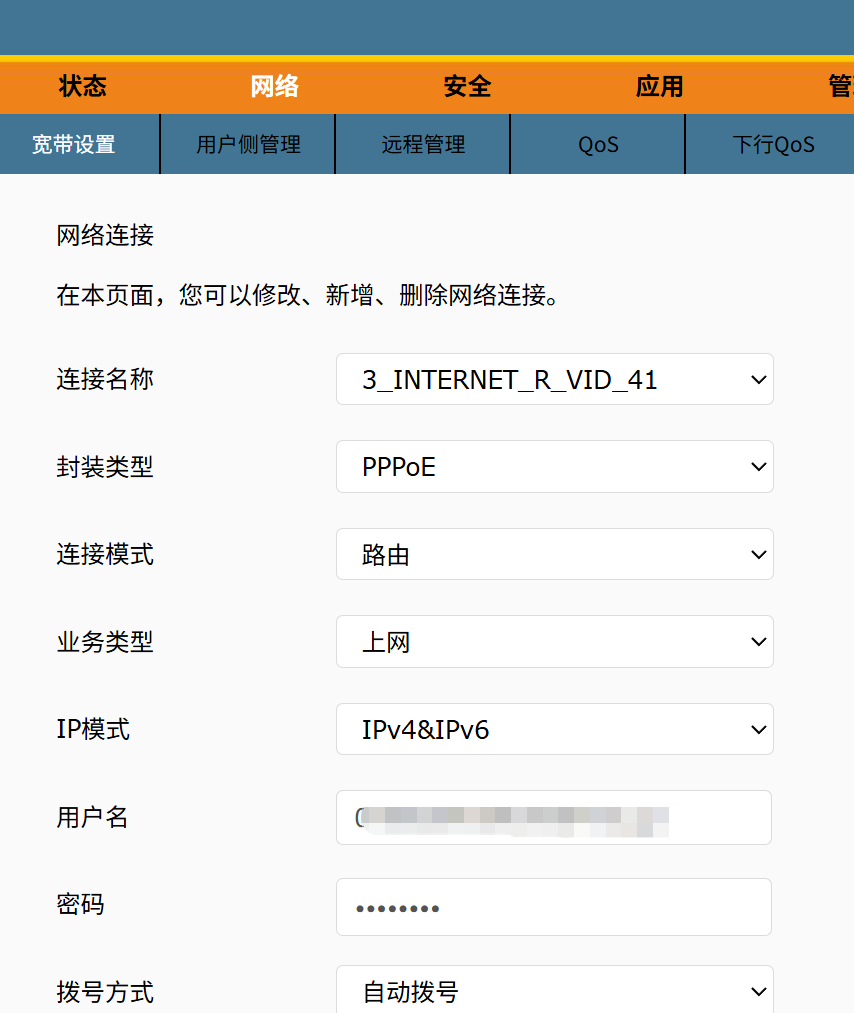Open the IP模式 dropdown showing IPv4&IPv6
This screenshot has height=1013, width=854.
(555, 729)
